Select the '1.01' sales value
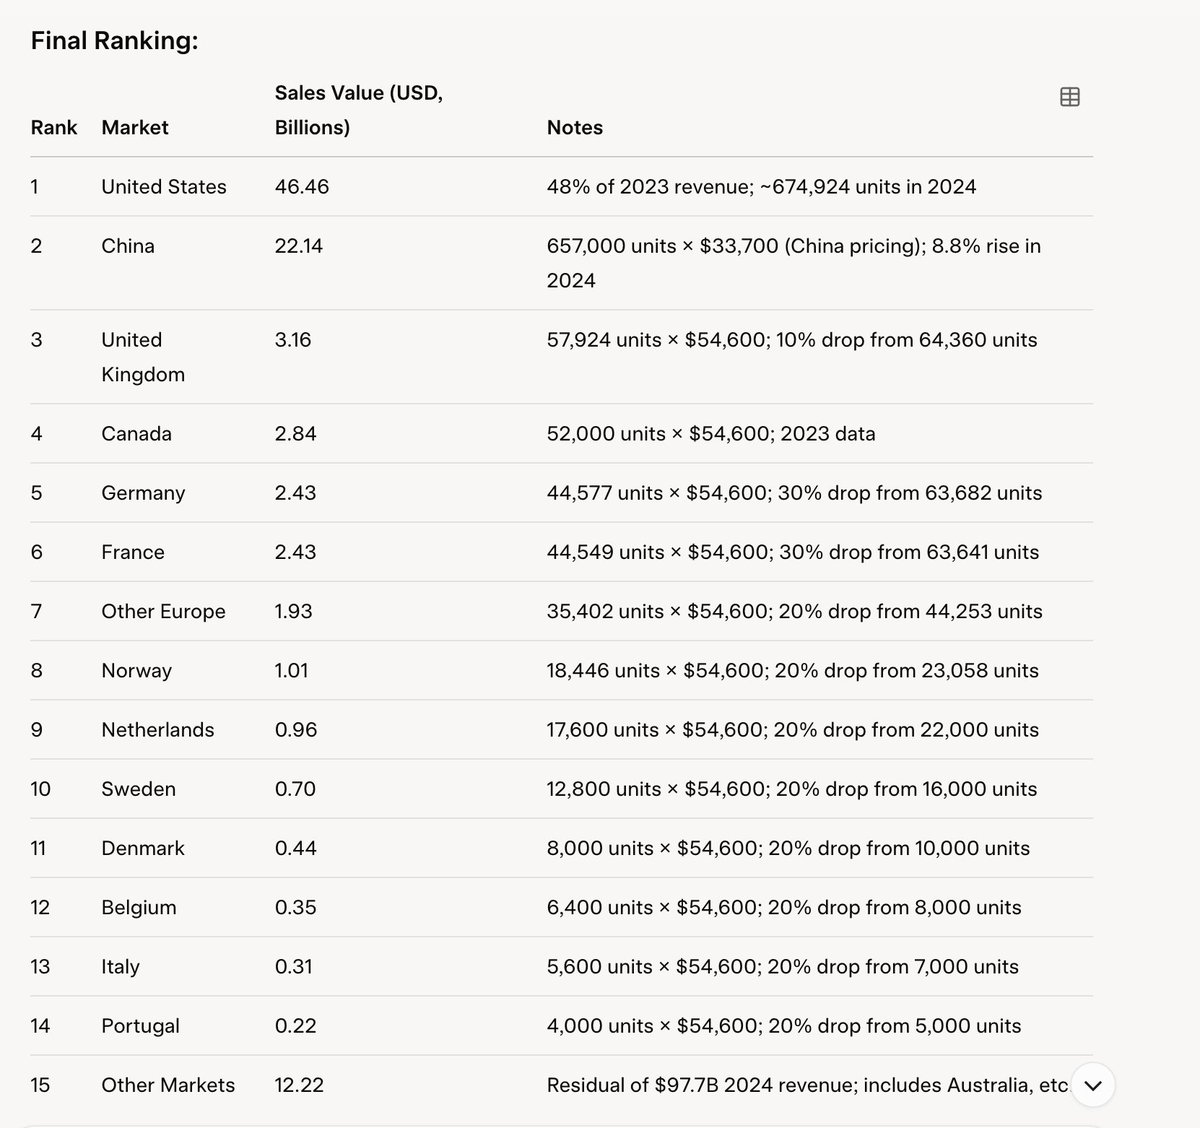Viewport: 1200px width, 1128px height. click(x=292, y=670)
